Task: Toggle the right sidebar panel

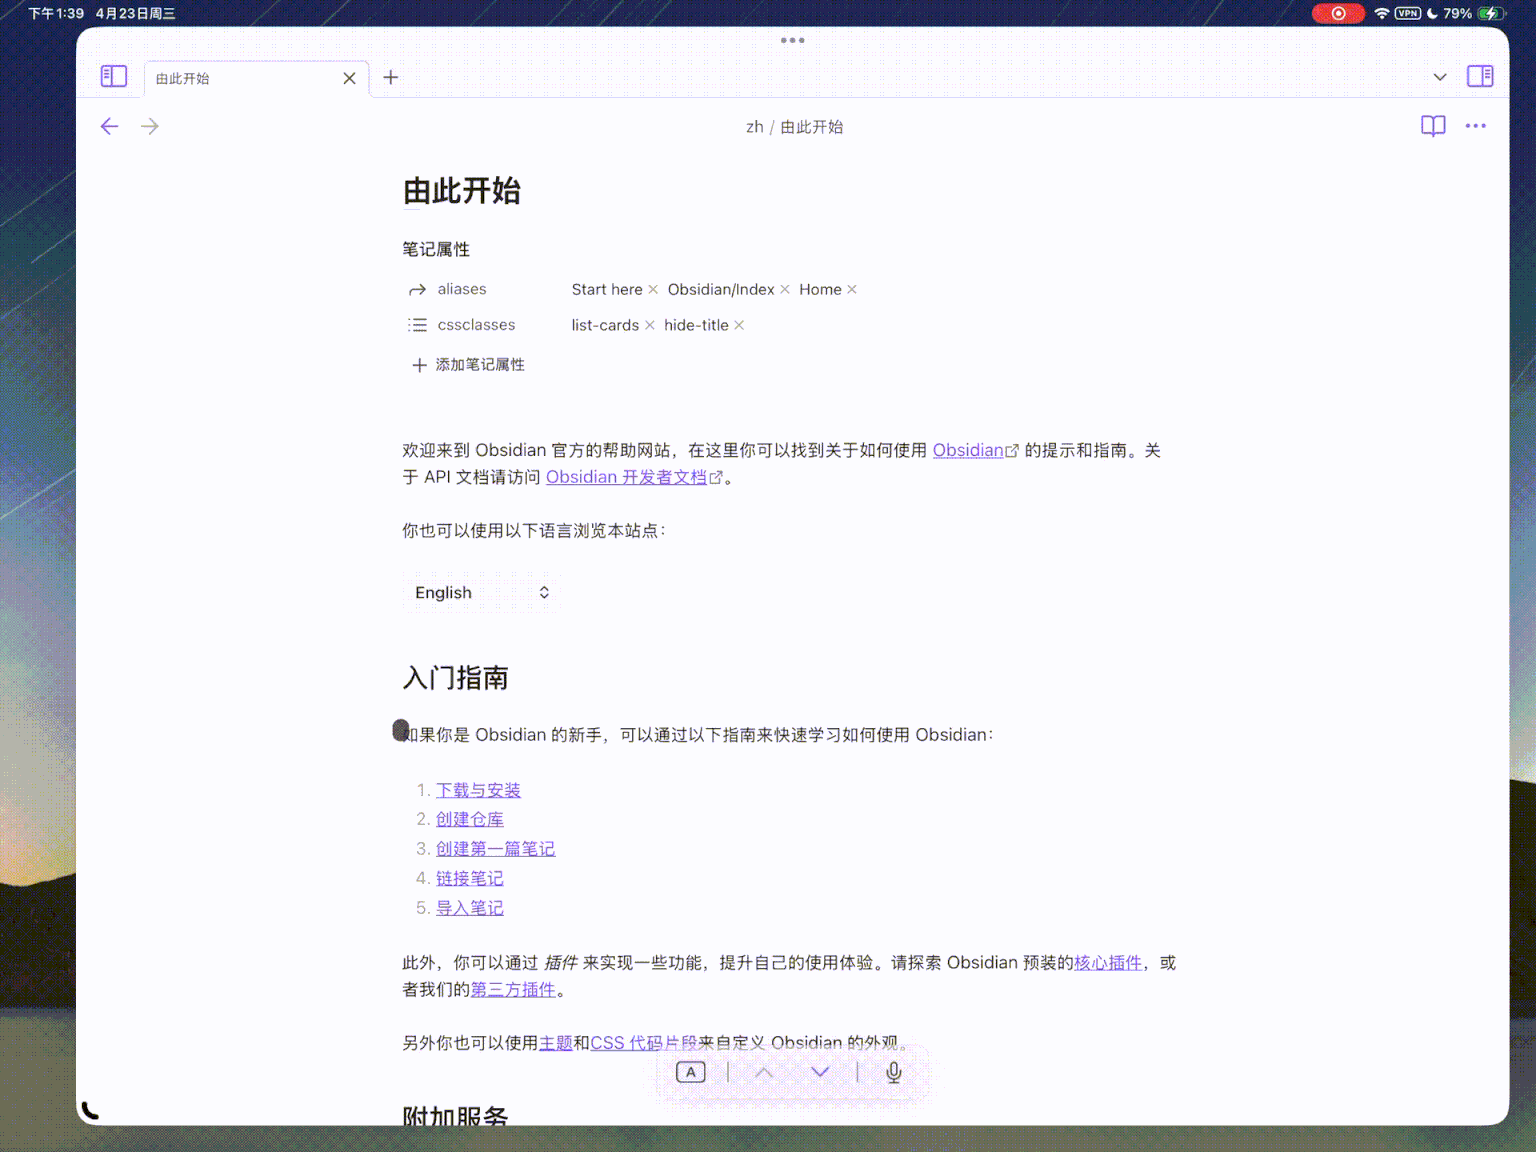Action: pyautogui.click(x=1480, y=77)
